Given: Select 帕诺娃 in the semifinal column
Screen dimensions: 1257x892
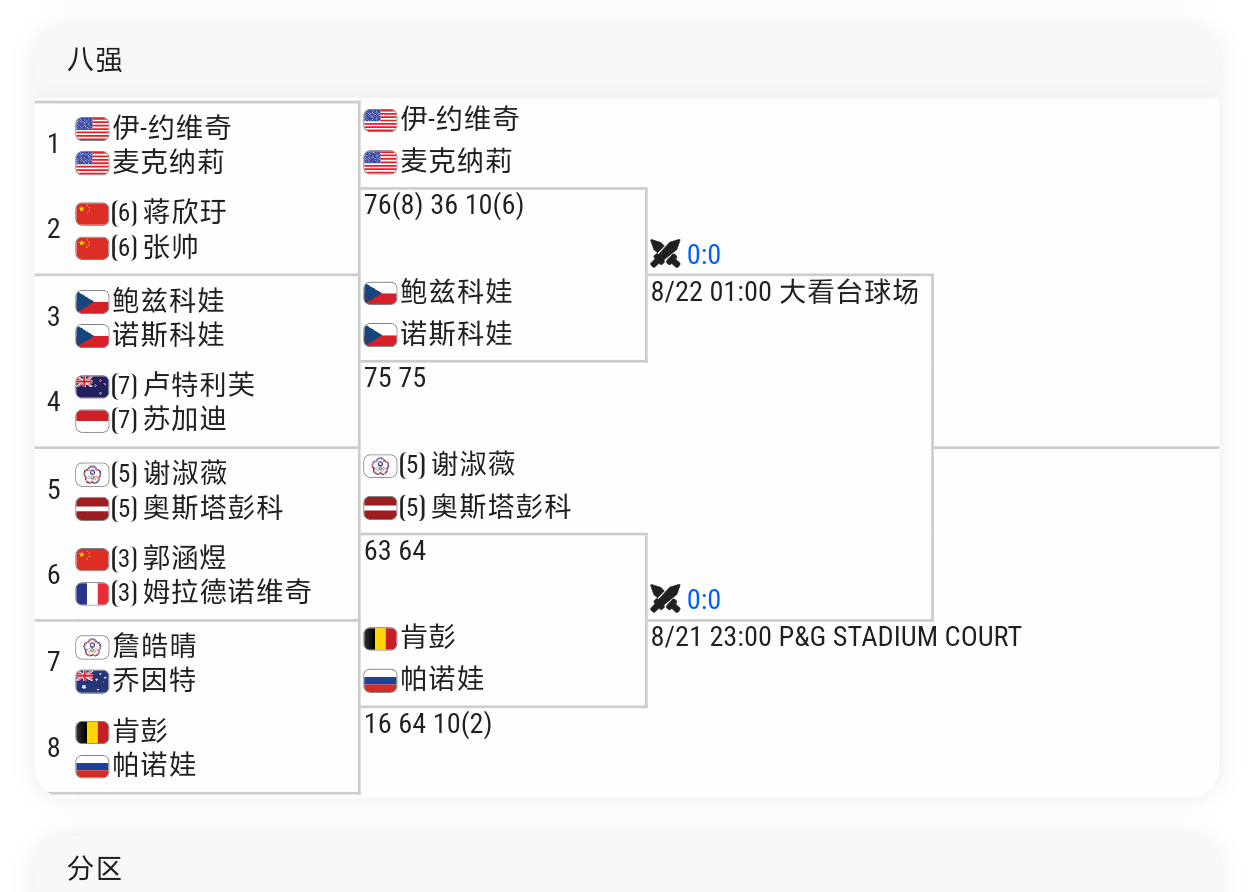Looking at the screenshot, I should (x=442, y=680).
